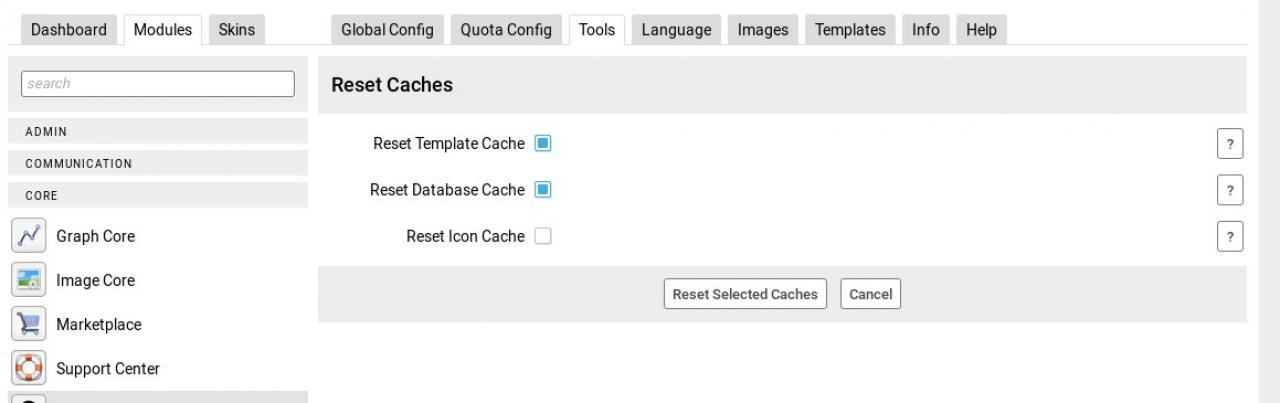Viewport: 1280px width, 403px height.
Task: Show help for Reset Template Cache
Action: pyautogui.click(x=1230, y=144)
